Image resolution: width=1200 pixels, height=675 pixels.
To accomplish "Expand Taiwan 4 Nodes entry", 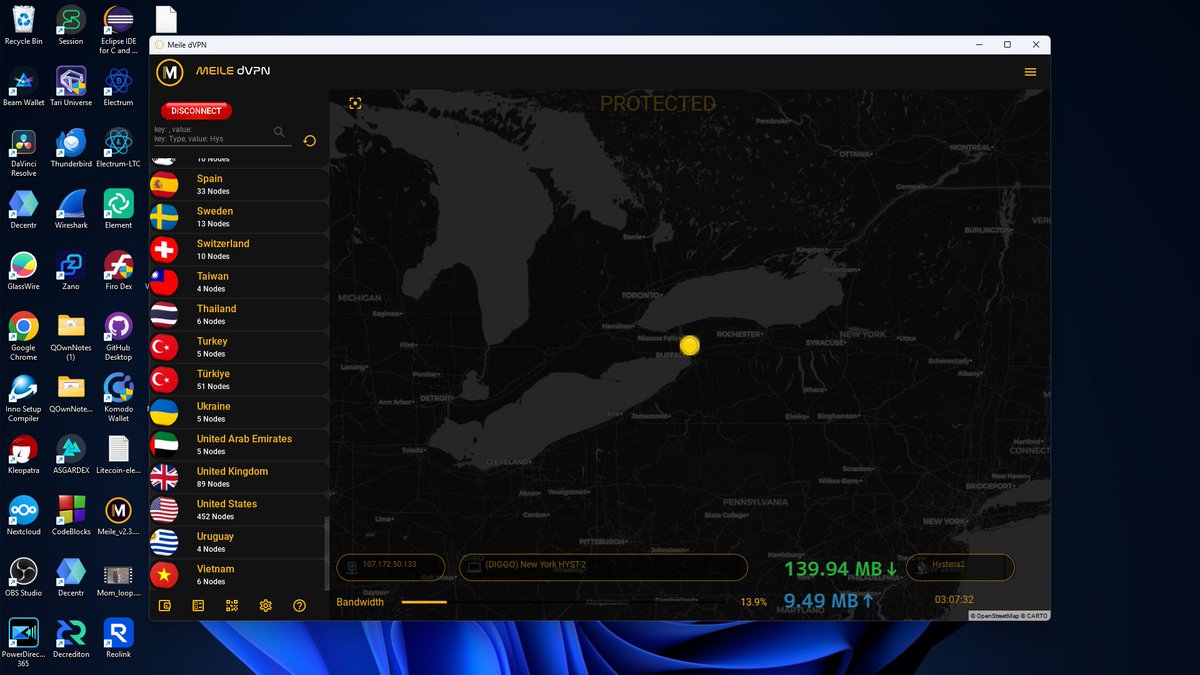I will [x=239, y=282].
